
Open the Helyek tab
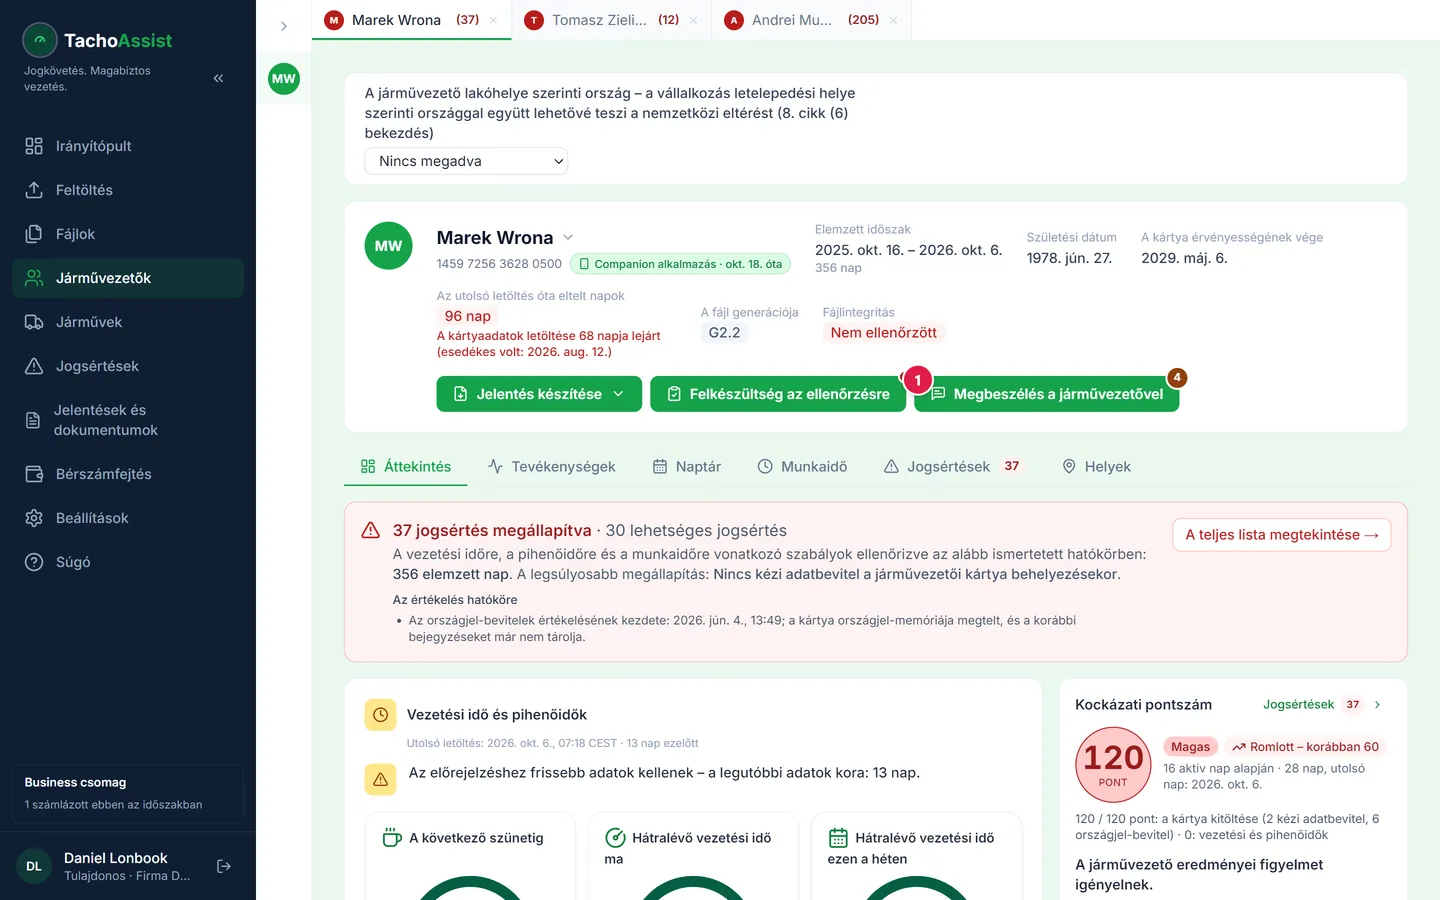[x=1096, y=467]
